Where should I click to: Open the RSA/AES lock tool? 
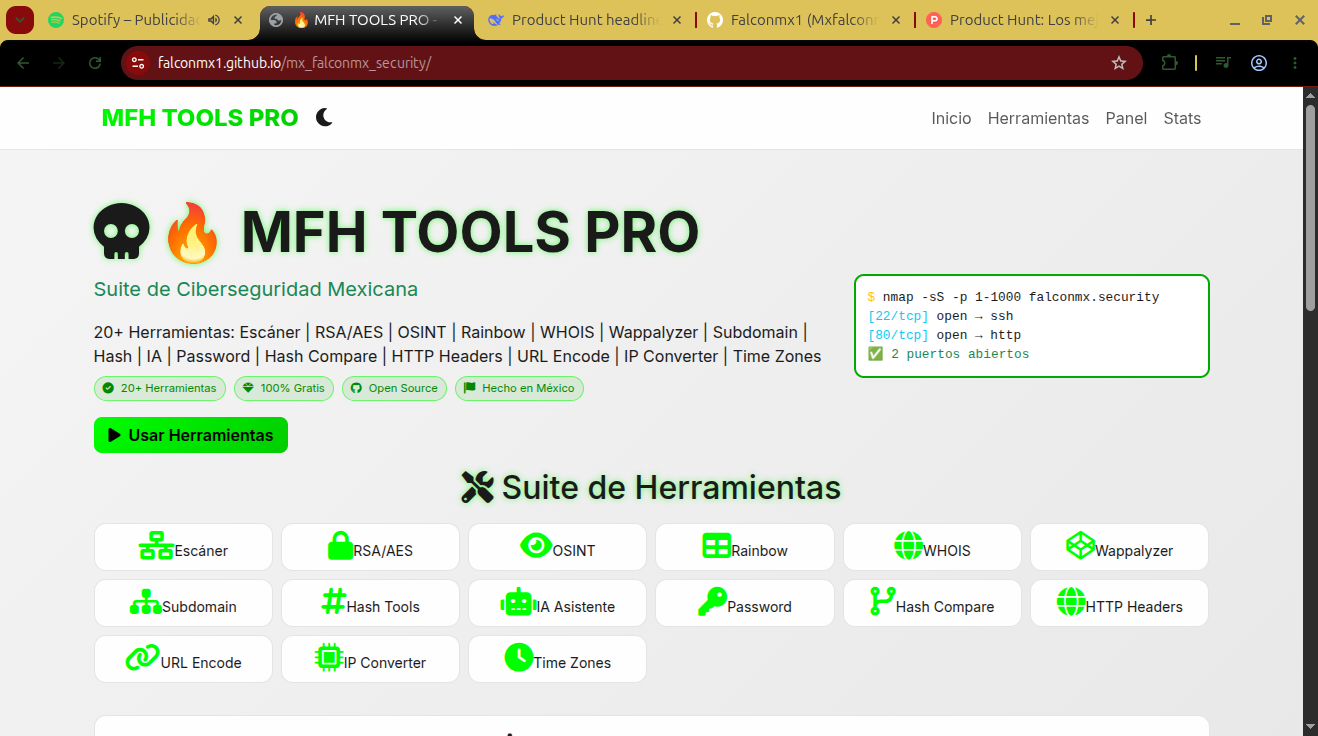click(x=370, y=547)
